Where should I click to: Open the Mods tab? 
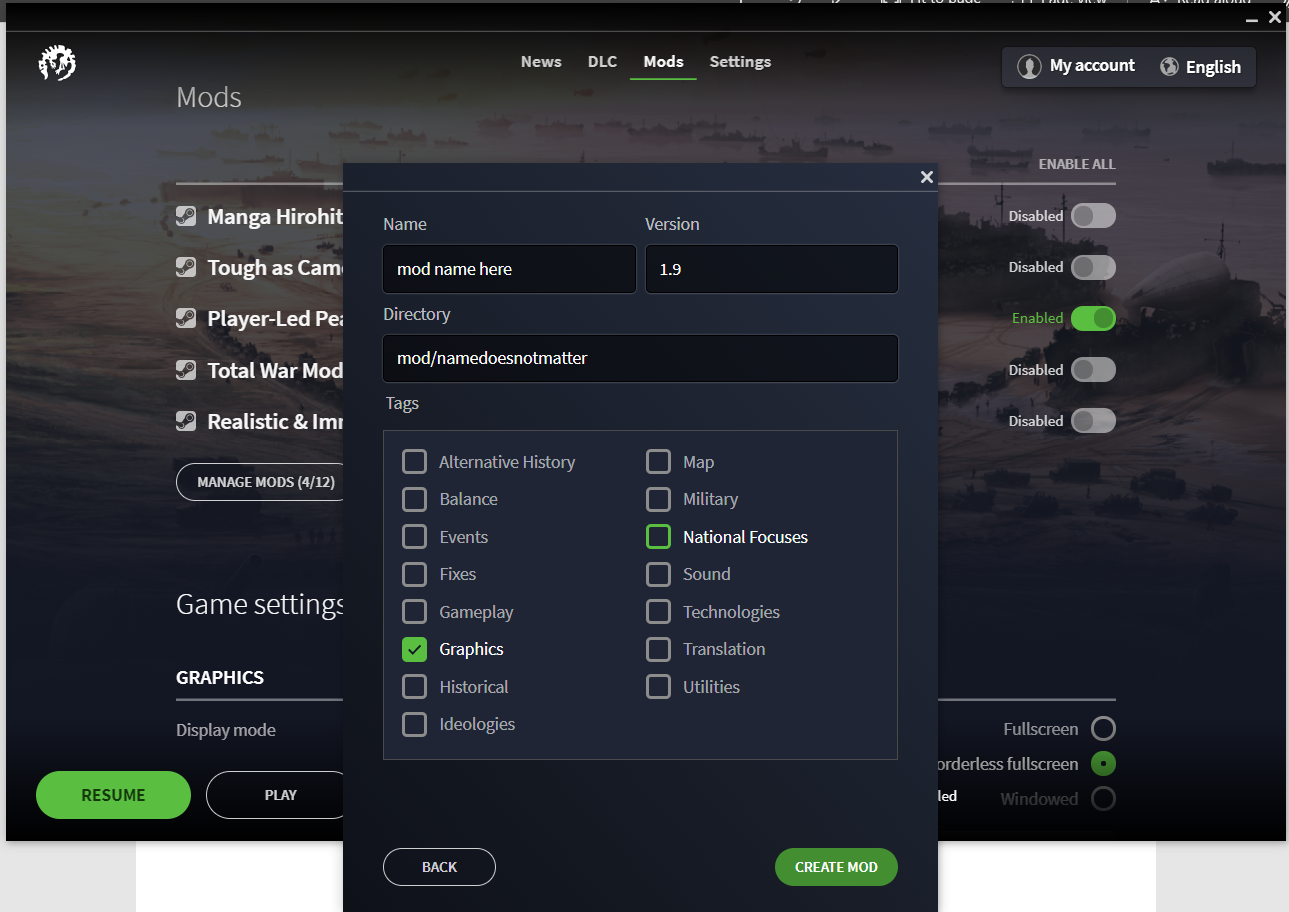(x=663, y=62)
